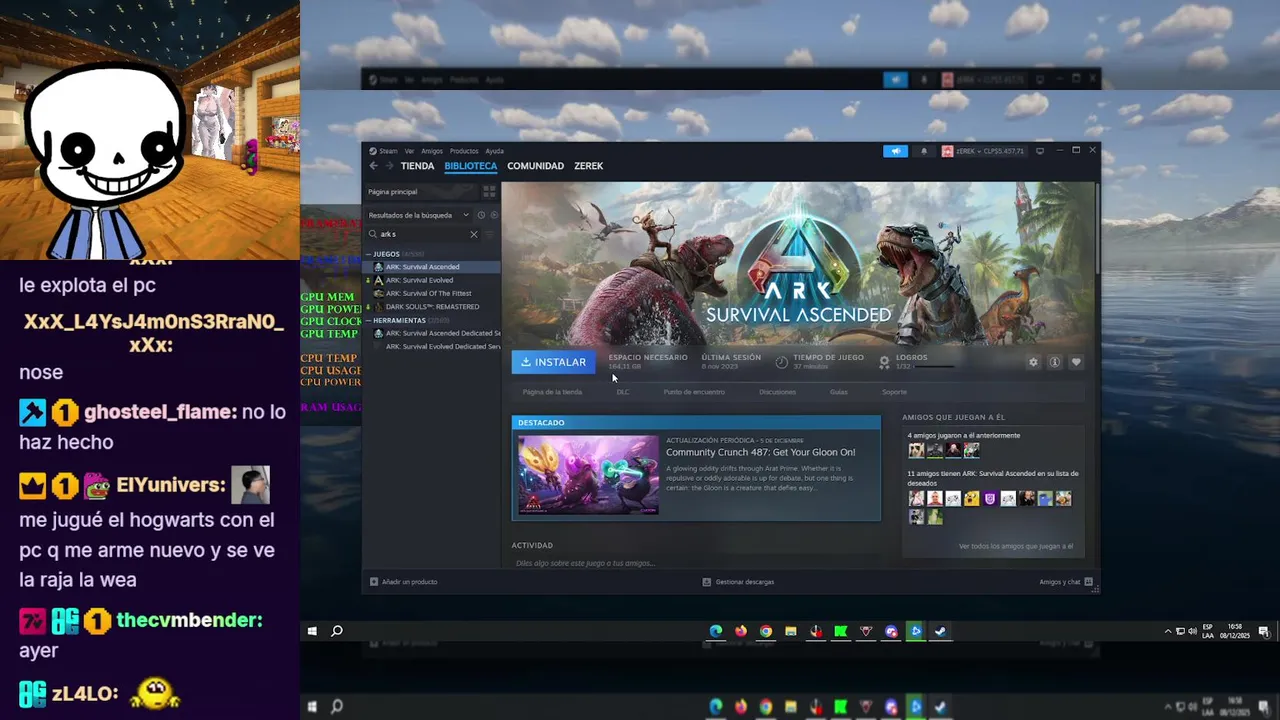Click the blue INSTALAR button
The width and height of the screenshot is (1280, 720).
click(553, 362)
